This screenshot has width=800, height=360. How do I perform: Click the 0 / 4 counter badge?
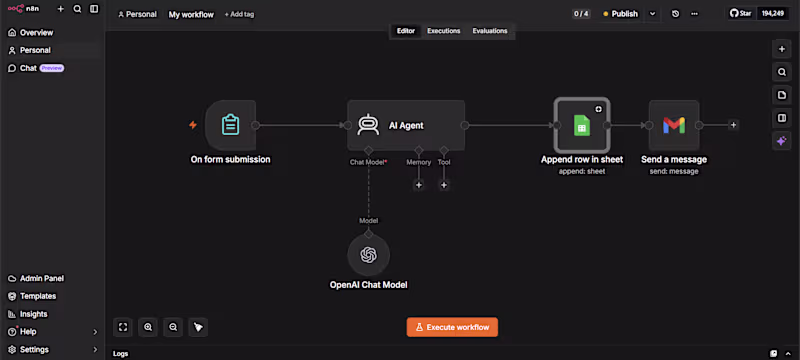point(581,14)
